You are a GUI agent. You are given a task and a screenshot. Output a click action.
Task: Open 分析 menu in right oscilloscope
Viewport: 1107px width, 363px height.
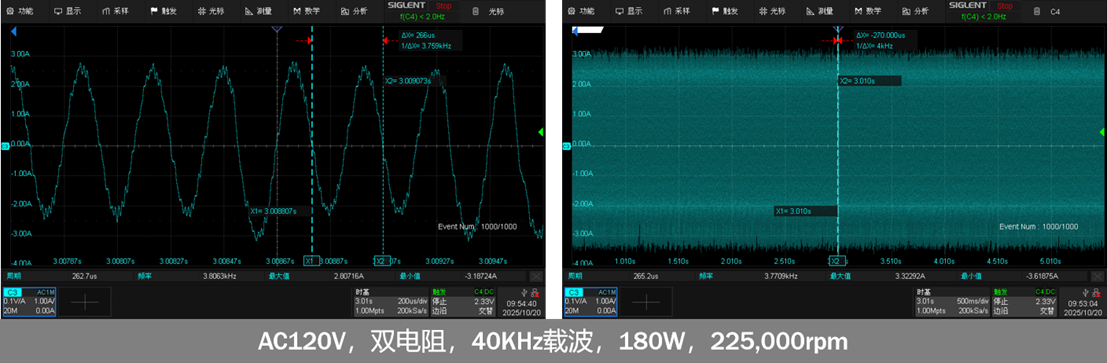(916, 11)
